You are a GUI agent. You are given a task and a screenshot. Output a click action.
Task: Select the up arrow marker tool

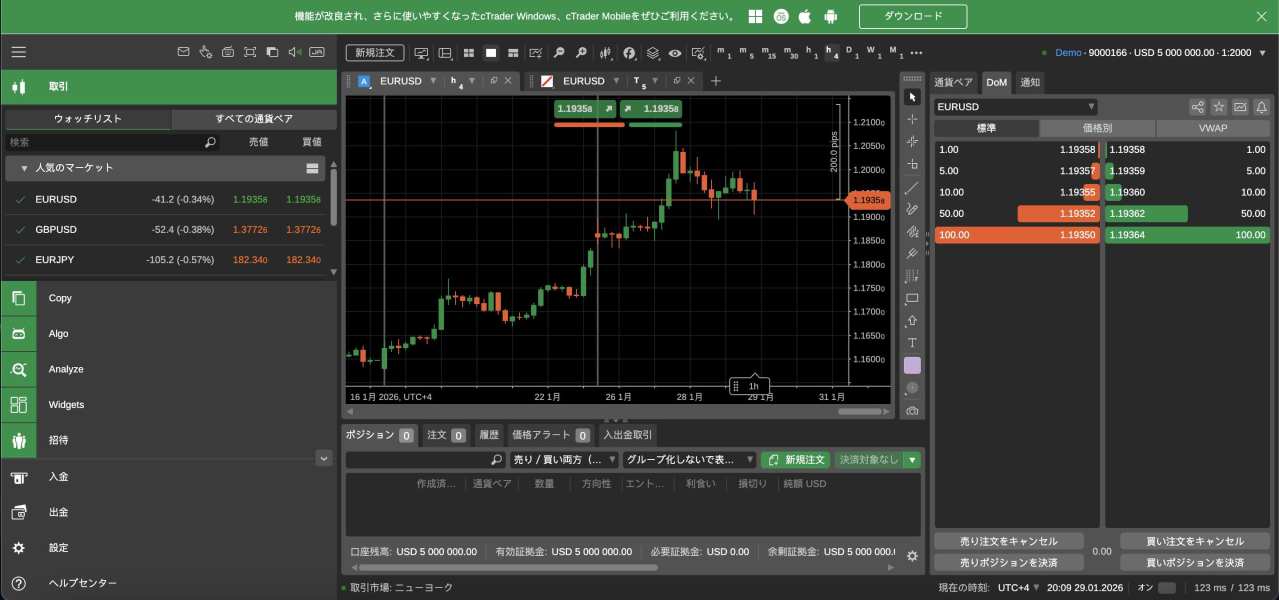[x=912, y=321]
